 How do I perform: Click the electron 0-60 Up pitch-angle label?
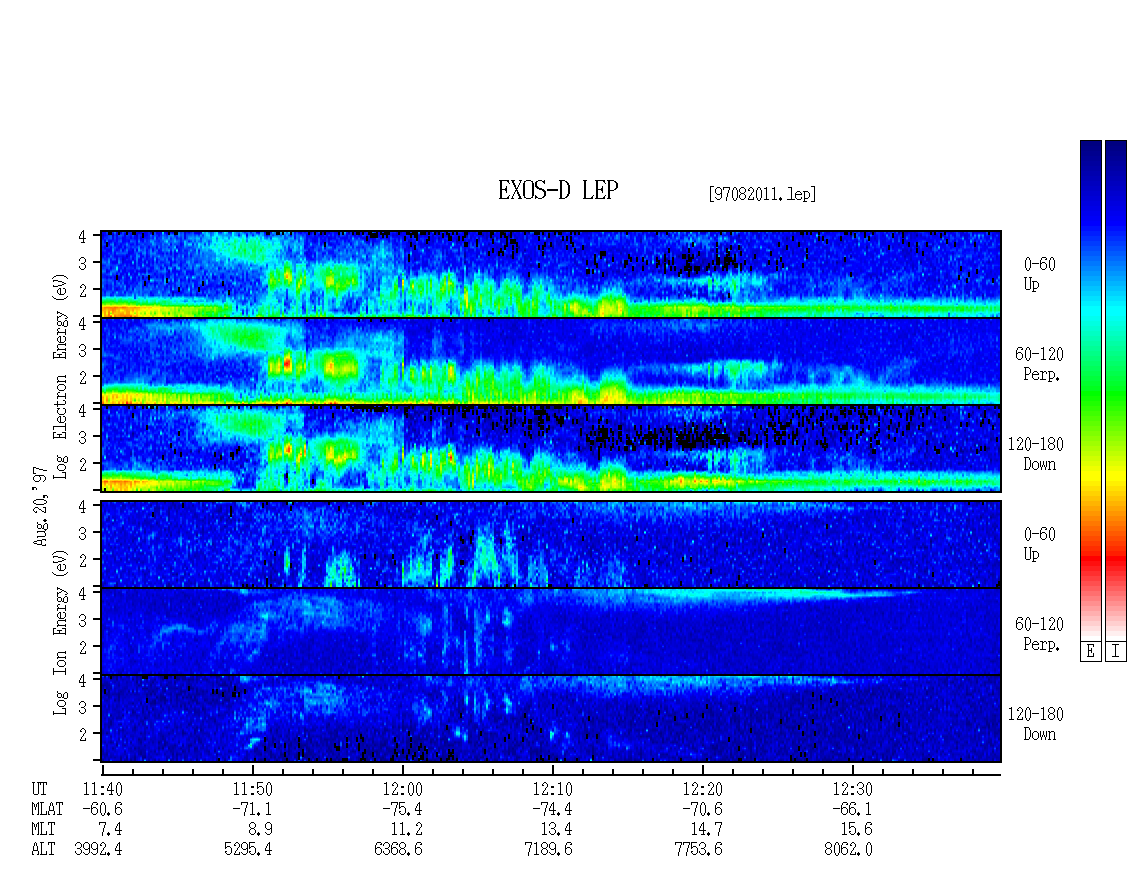[x=1039, y=274]
